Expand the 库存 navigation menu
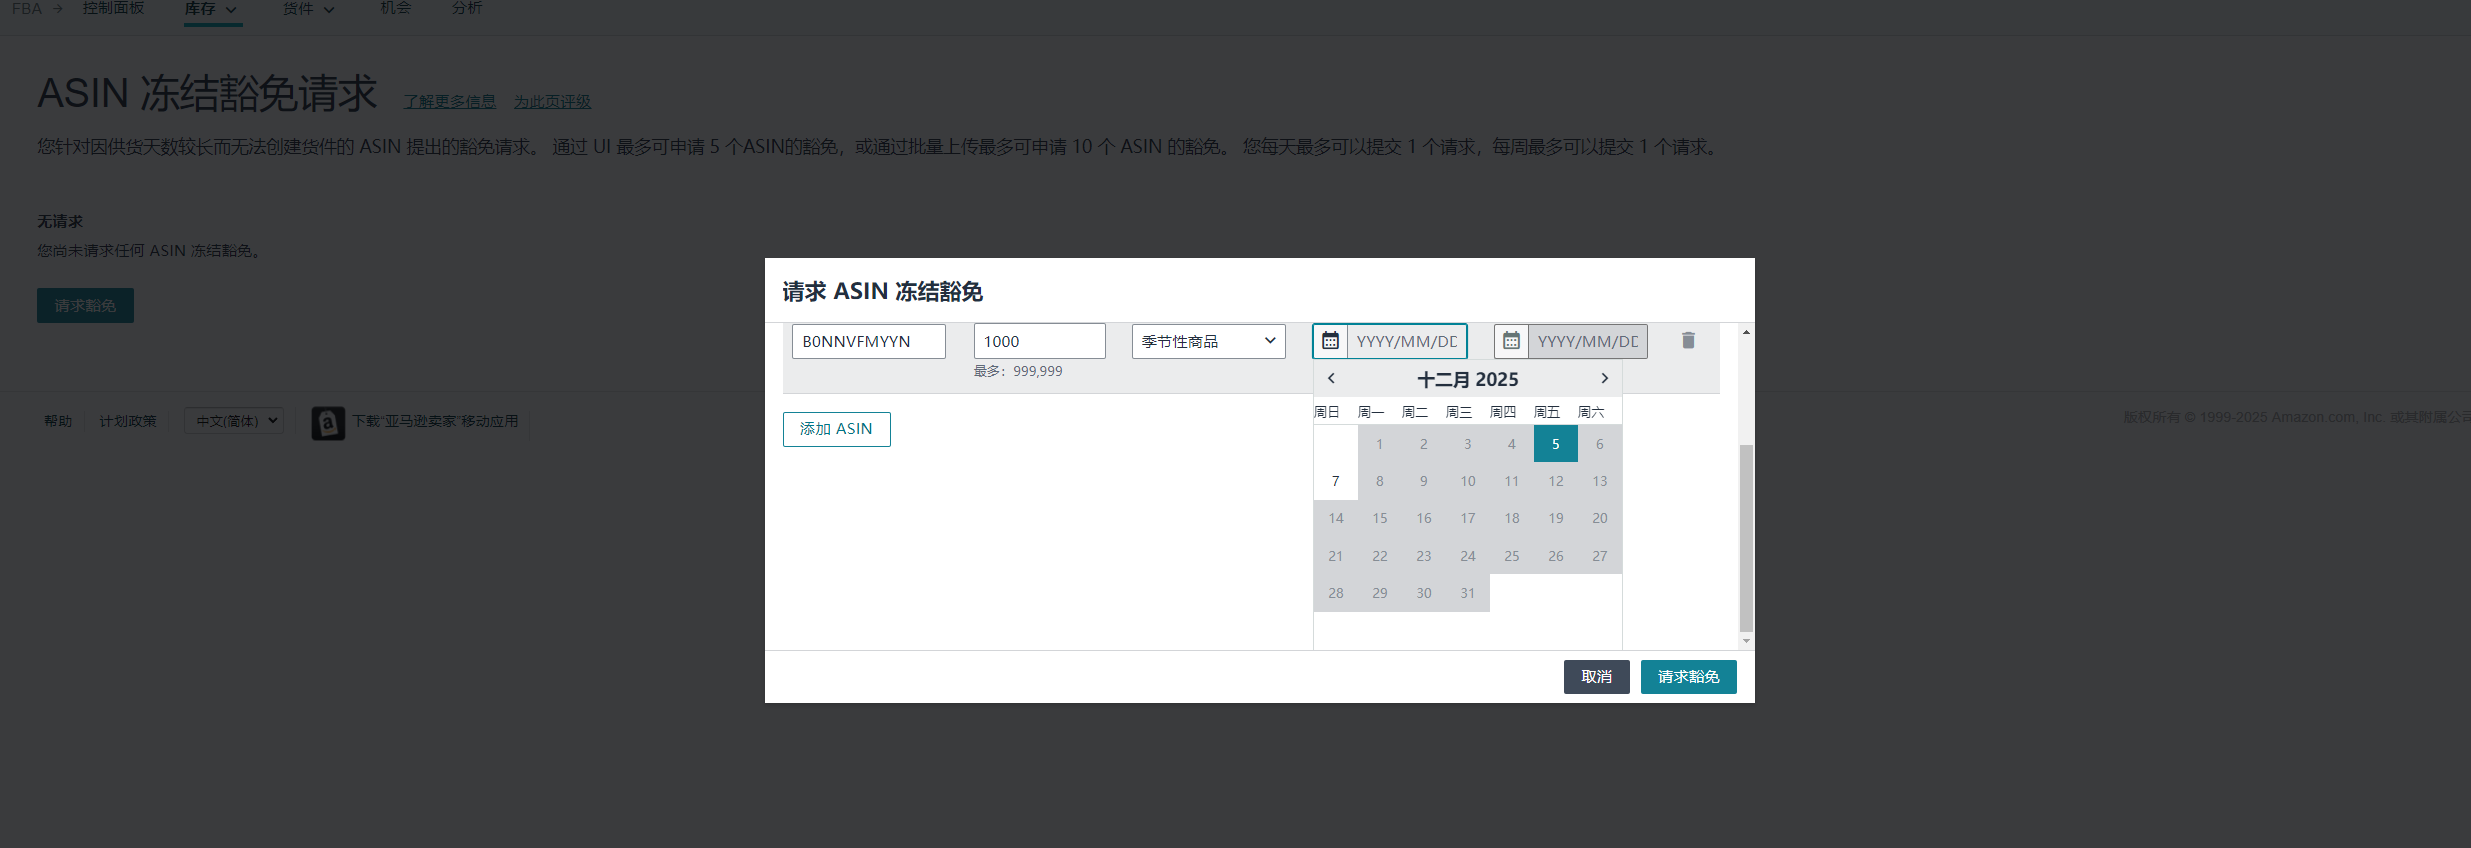Viewport: 2471px width, 848px height. (211, 9)
